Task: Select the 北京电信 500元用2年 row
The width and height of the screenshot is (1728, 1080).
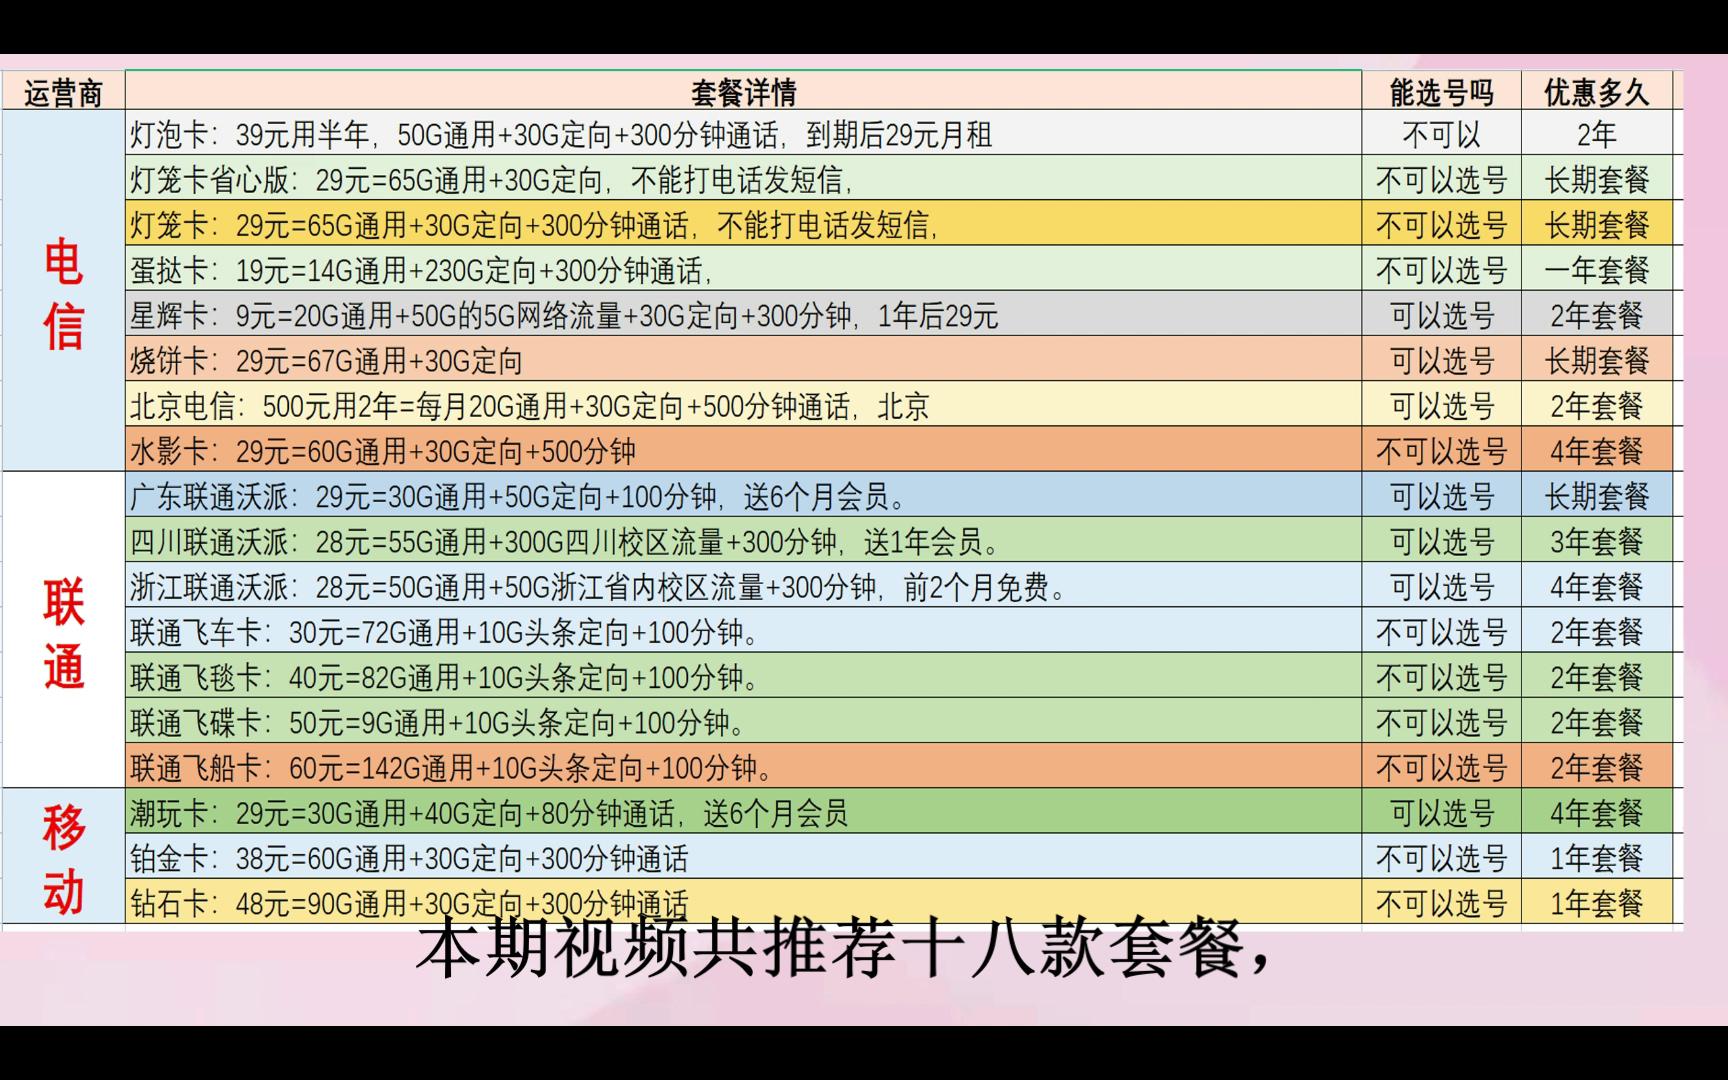Action: point(743,405)
